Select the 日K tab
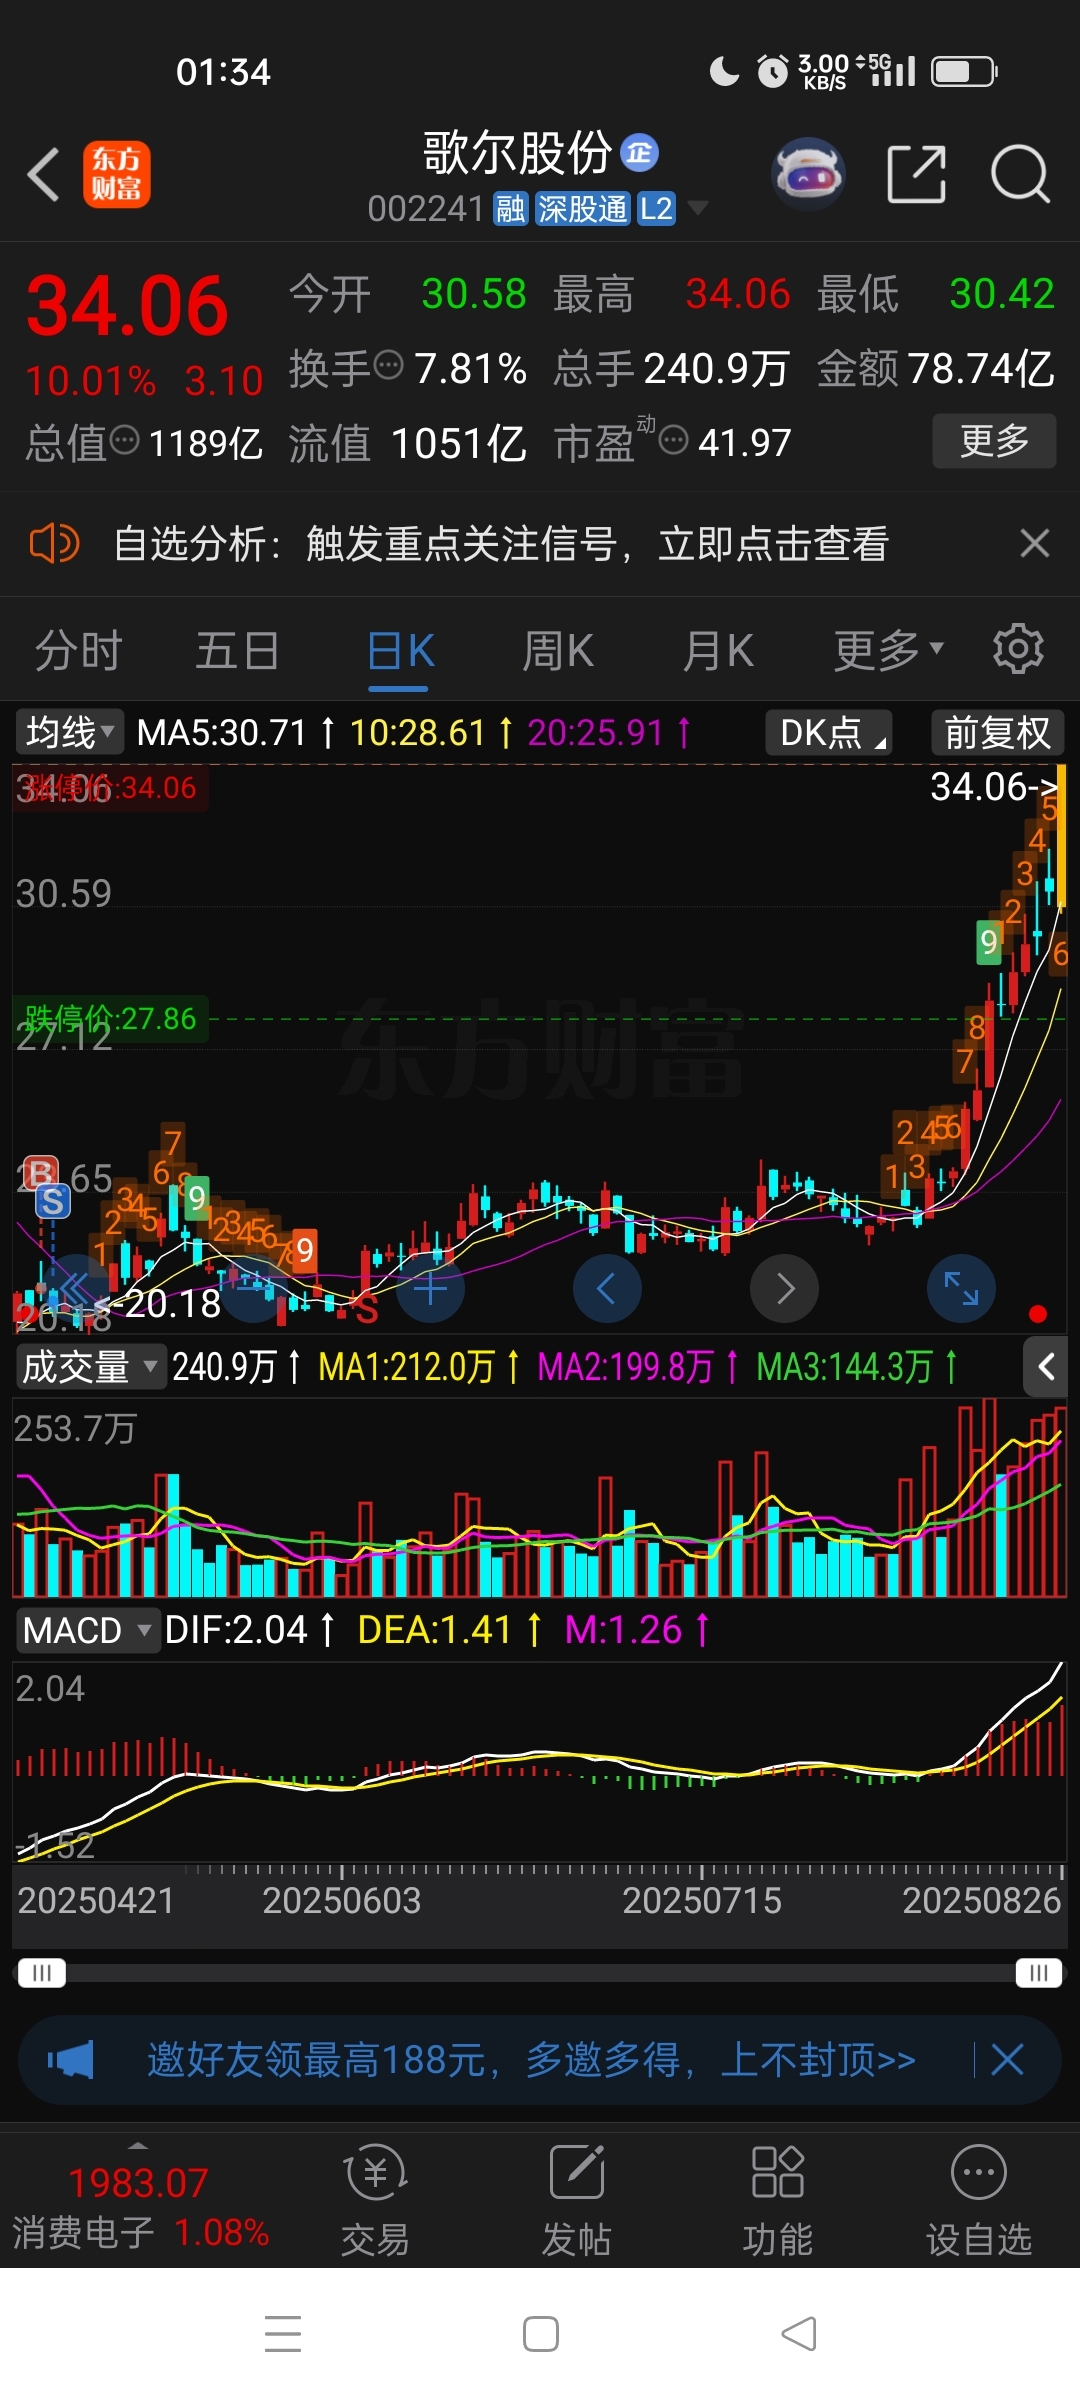1080x2400 pixels. pos(399,651)
